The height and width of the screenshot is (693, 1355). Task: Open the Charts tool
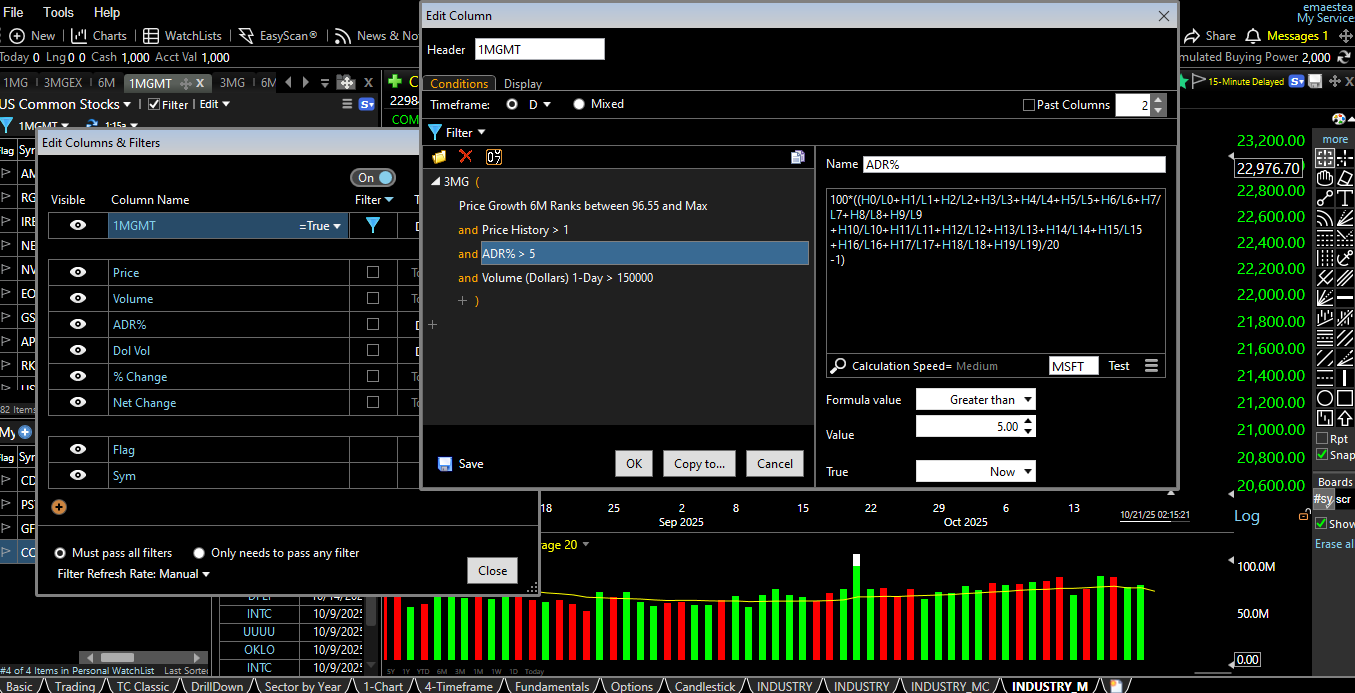pyautogui.click(x=99, y=35)
